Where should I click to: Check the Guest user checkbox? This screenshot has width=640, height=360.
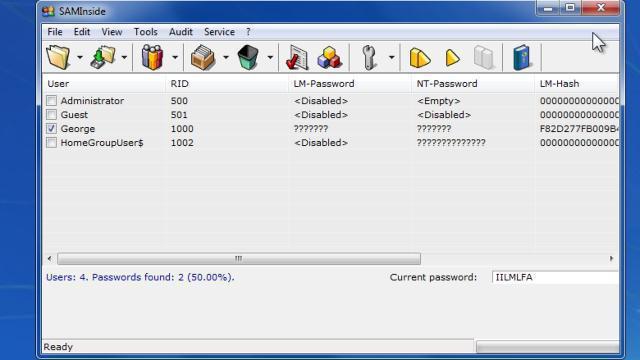[51, 115]
